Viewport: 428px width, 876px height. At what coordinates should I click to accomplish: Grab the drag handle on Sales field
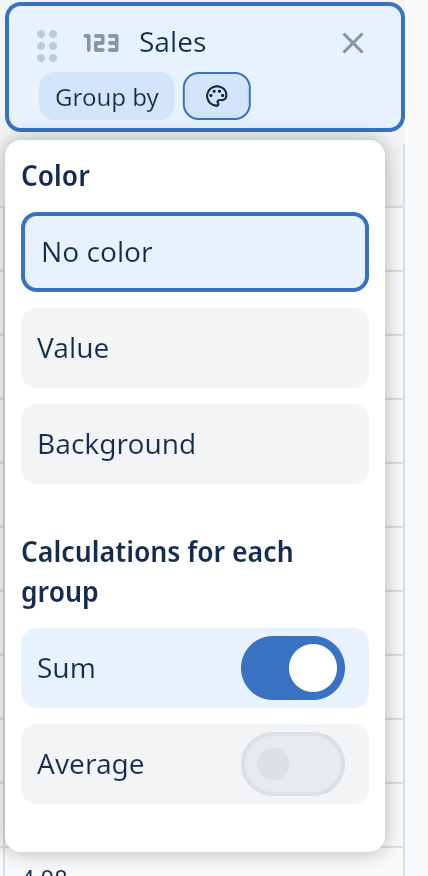[47, 46]
